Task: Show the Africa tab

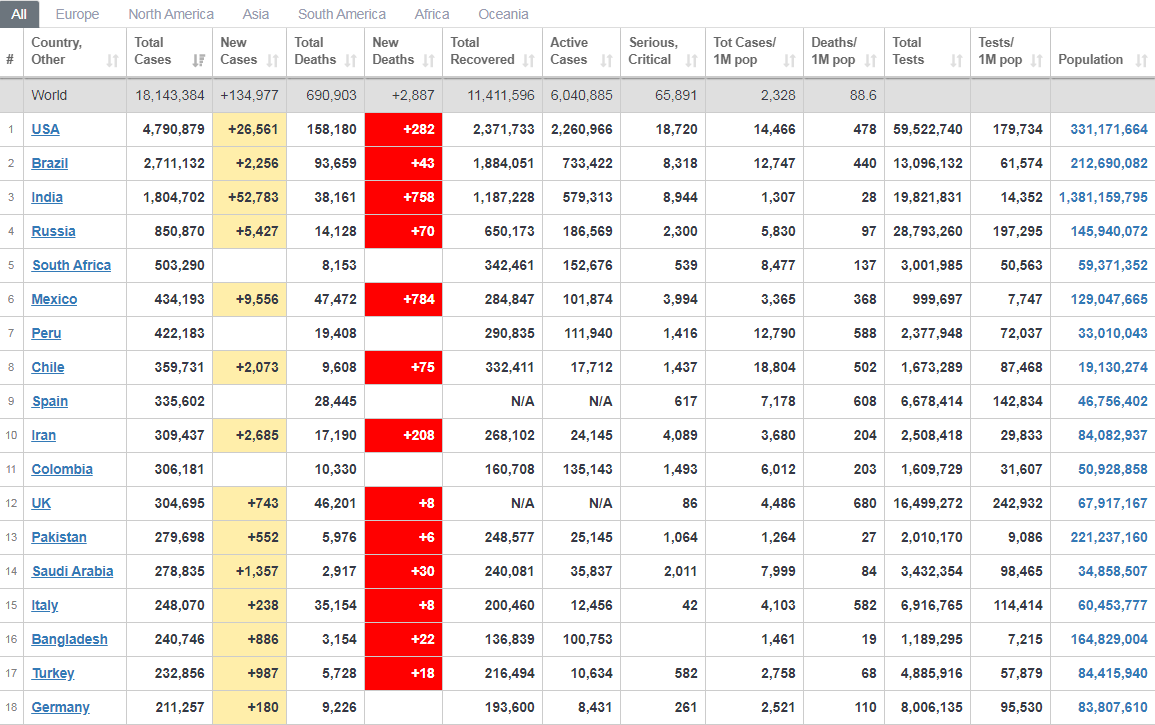Action: (x=432, y=14)
